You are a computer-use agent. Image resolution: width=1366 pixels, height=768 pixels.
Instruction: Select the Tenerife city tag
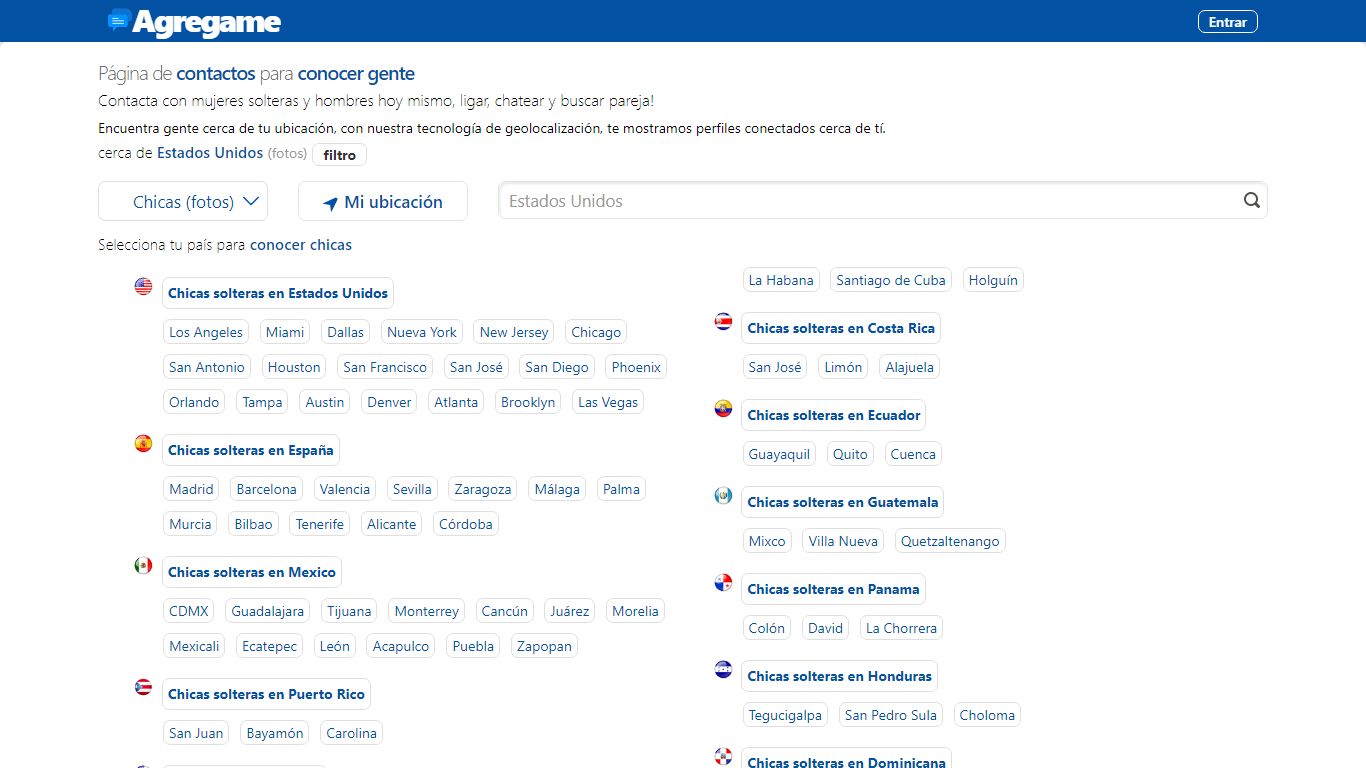[x=320, y=524]
